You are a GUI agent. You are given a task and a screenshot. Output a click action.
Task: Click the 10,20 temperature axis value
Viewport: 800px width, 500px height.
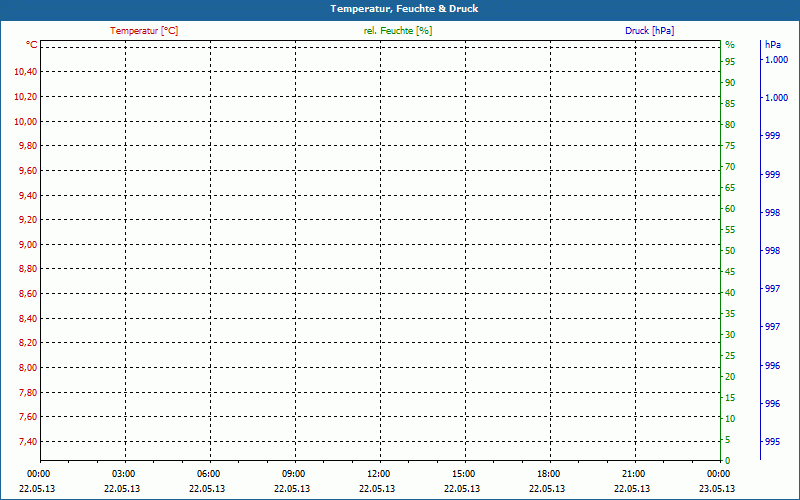pos(26,96)
